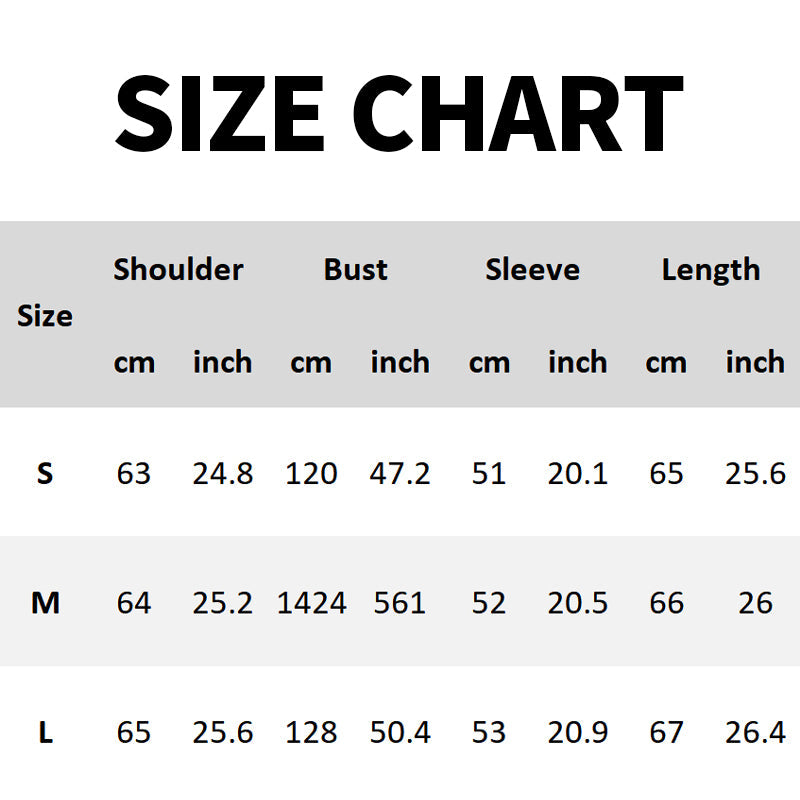This screenshot has height=800, width=800.
Task: Click the cm subheader under Shoulder
Action: (x=134, y=362)
